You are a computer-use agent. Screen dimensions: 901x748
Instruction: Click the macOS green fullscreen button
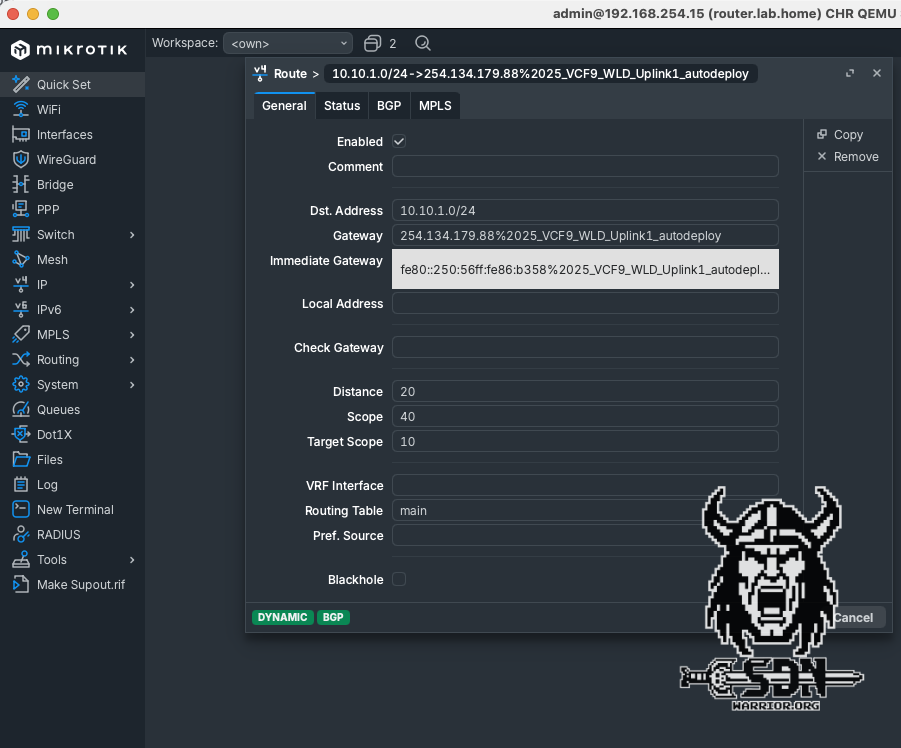[x=53, y=14]
